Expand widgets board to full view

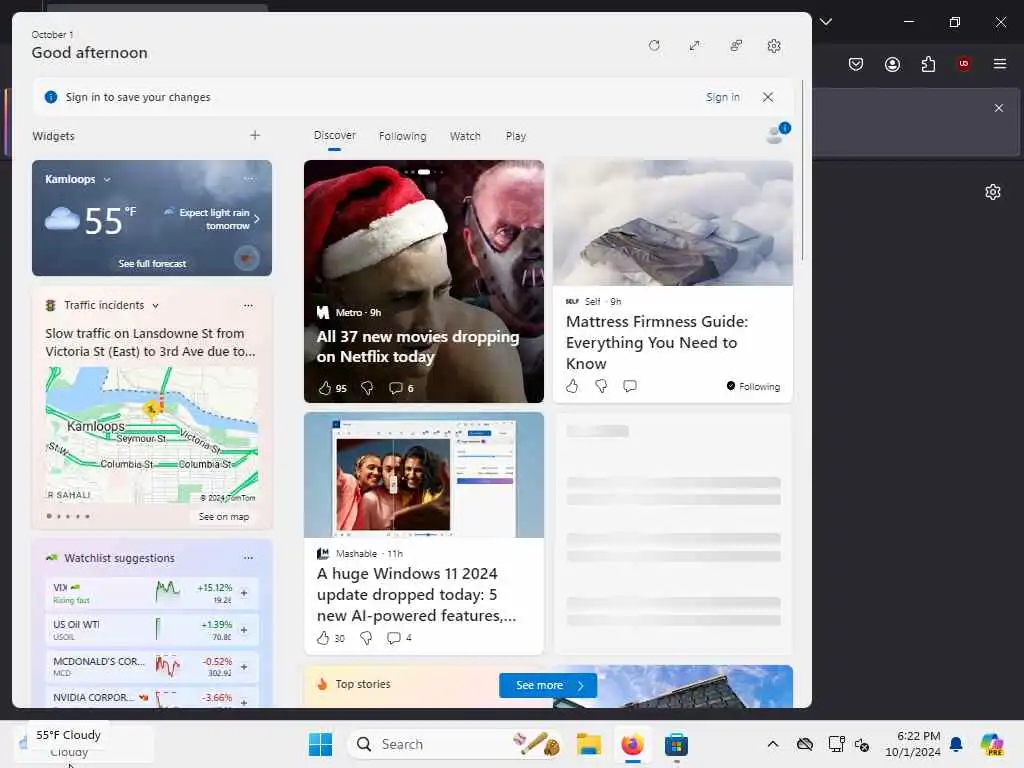(694, 46)
